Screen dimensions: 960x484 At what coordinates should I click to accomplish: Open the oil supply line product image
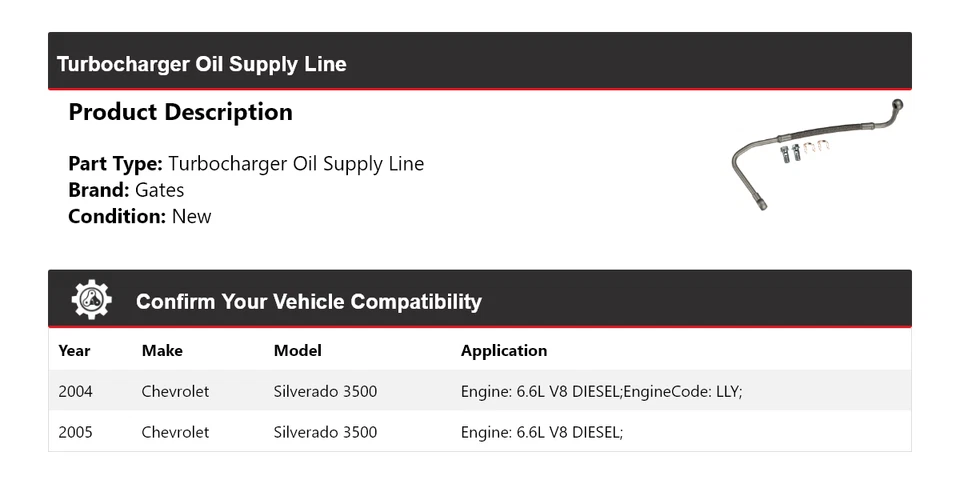click(817, 153)
